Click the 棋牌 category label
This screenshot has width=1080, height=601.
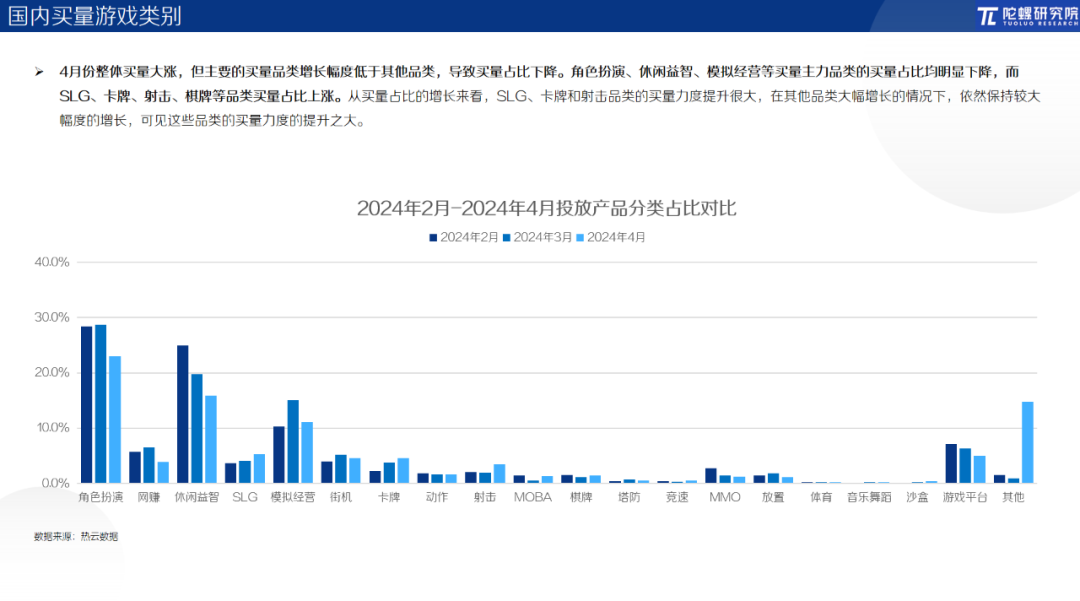point(581,497)
